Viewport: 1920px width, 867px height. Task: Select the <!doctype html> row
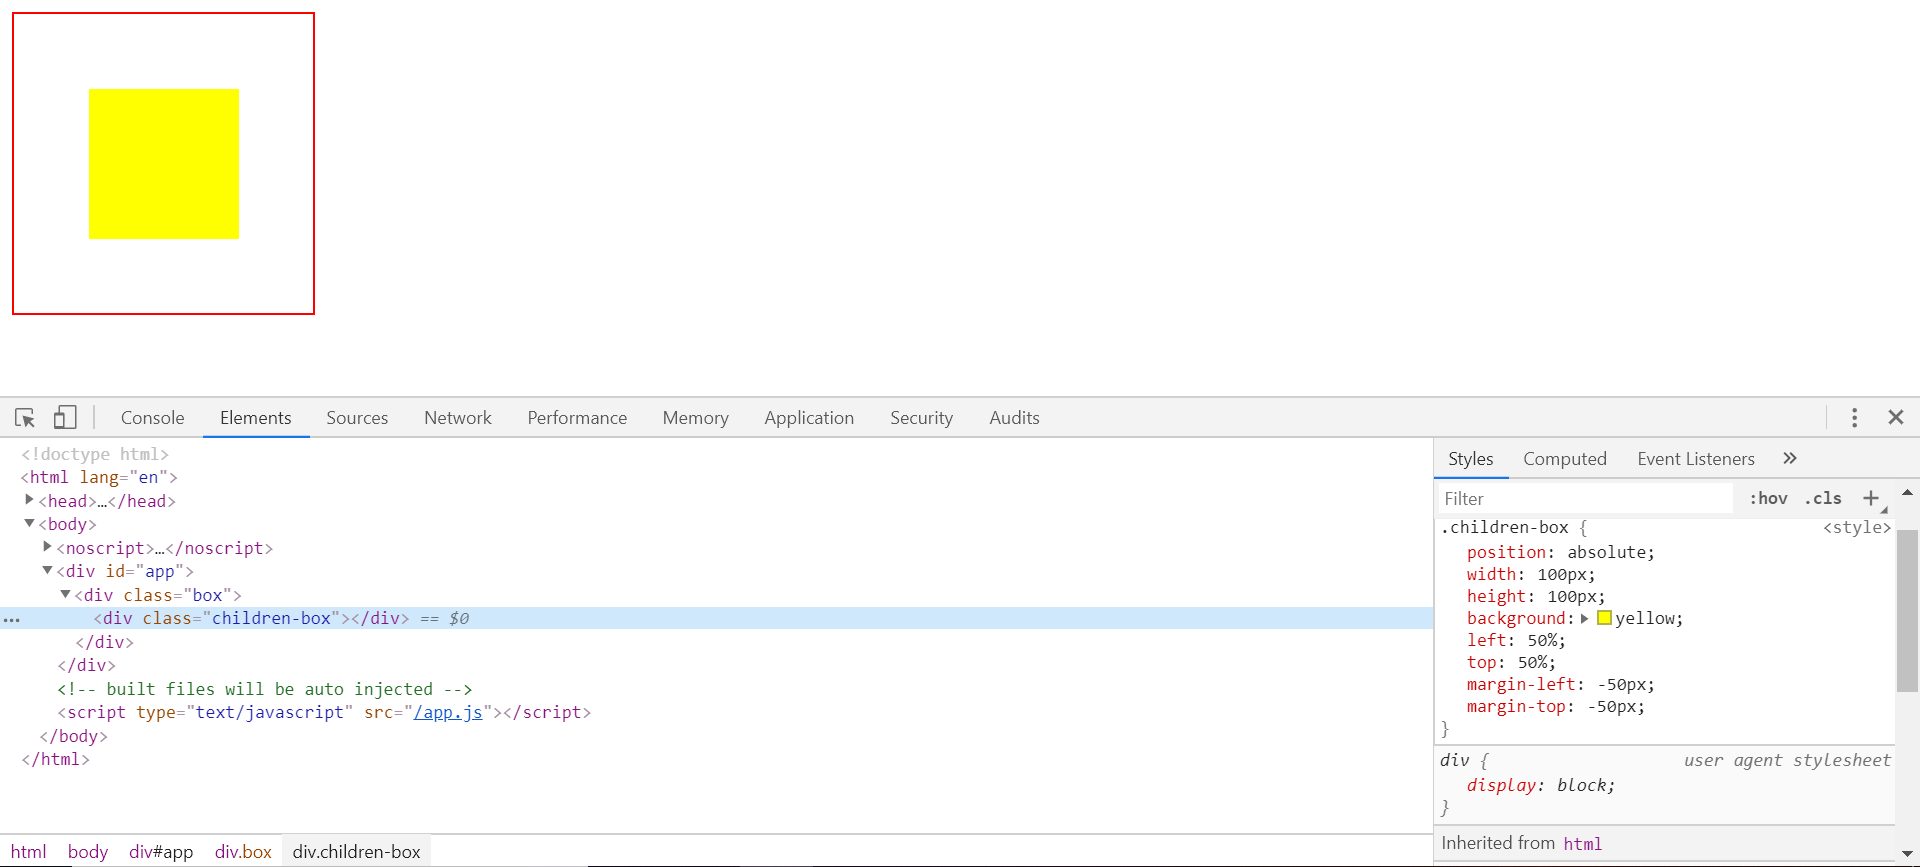point(95,454)
